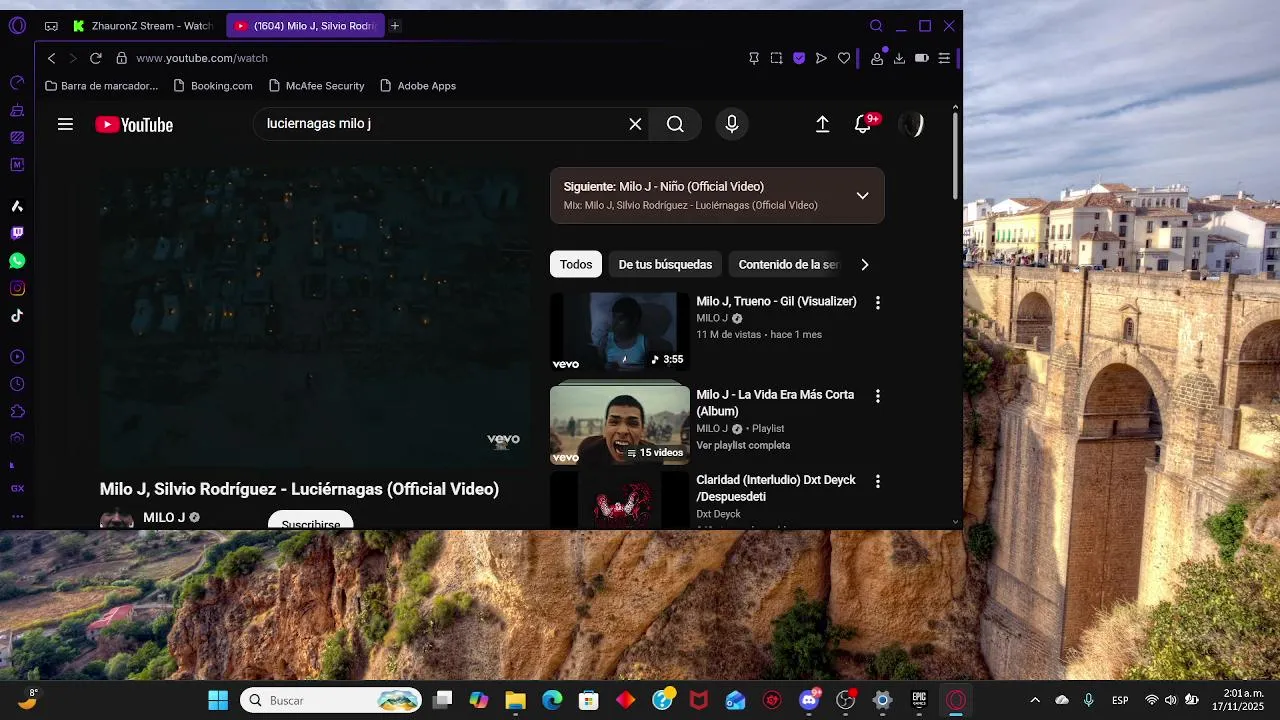Screen dimensions: 1280x720
Task: Run search with the magnifier button
Action: pos(675,124)
